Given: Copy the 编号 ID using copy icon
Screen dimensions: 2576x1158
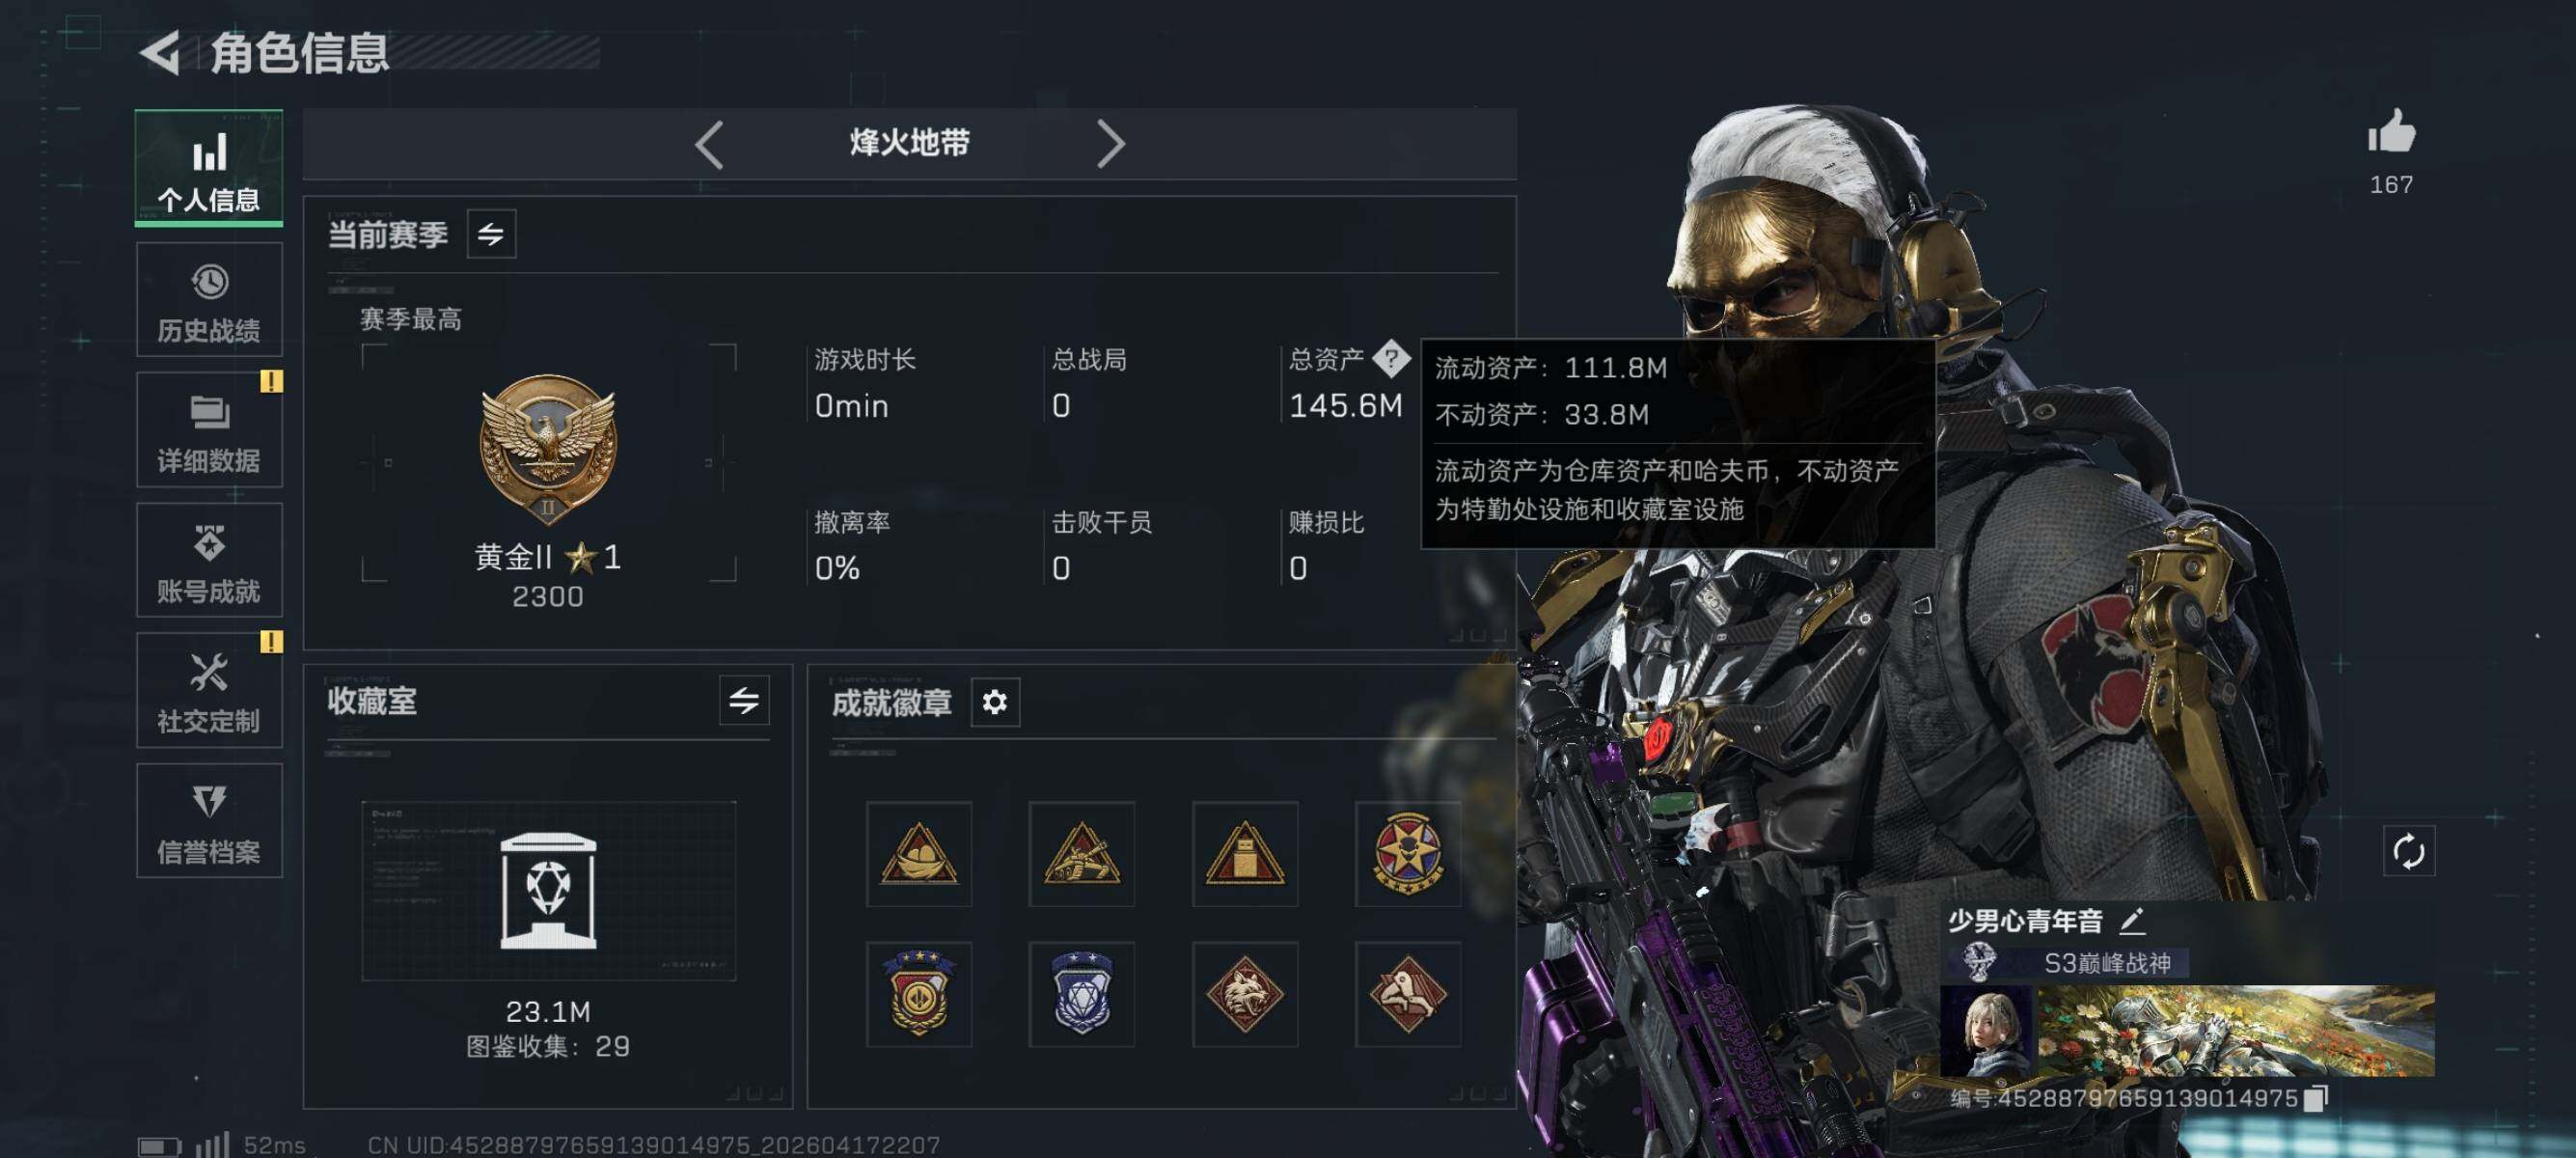Looking at the screenshot, I should click(x=2315, y=1098).
